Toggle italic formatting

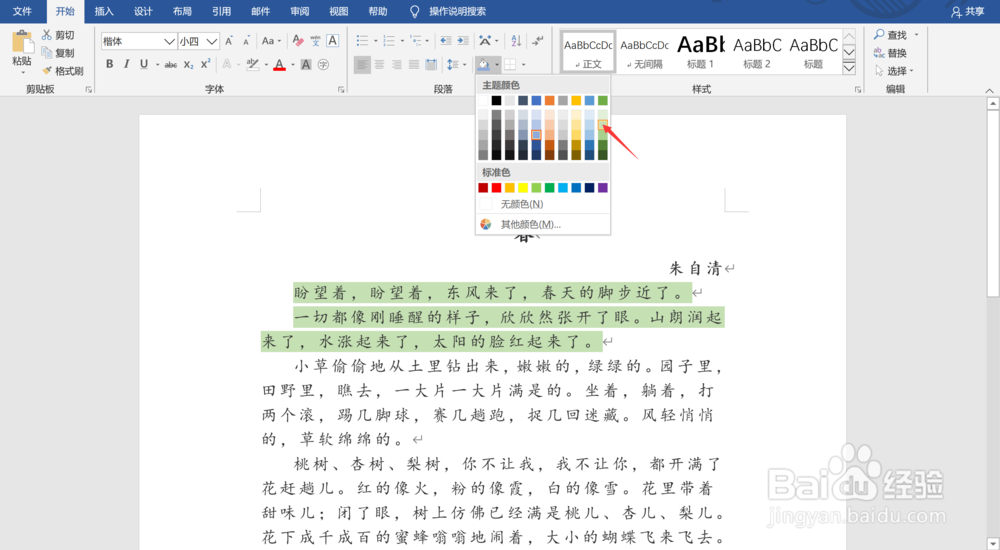pos(126,64)
